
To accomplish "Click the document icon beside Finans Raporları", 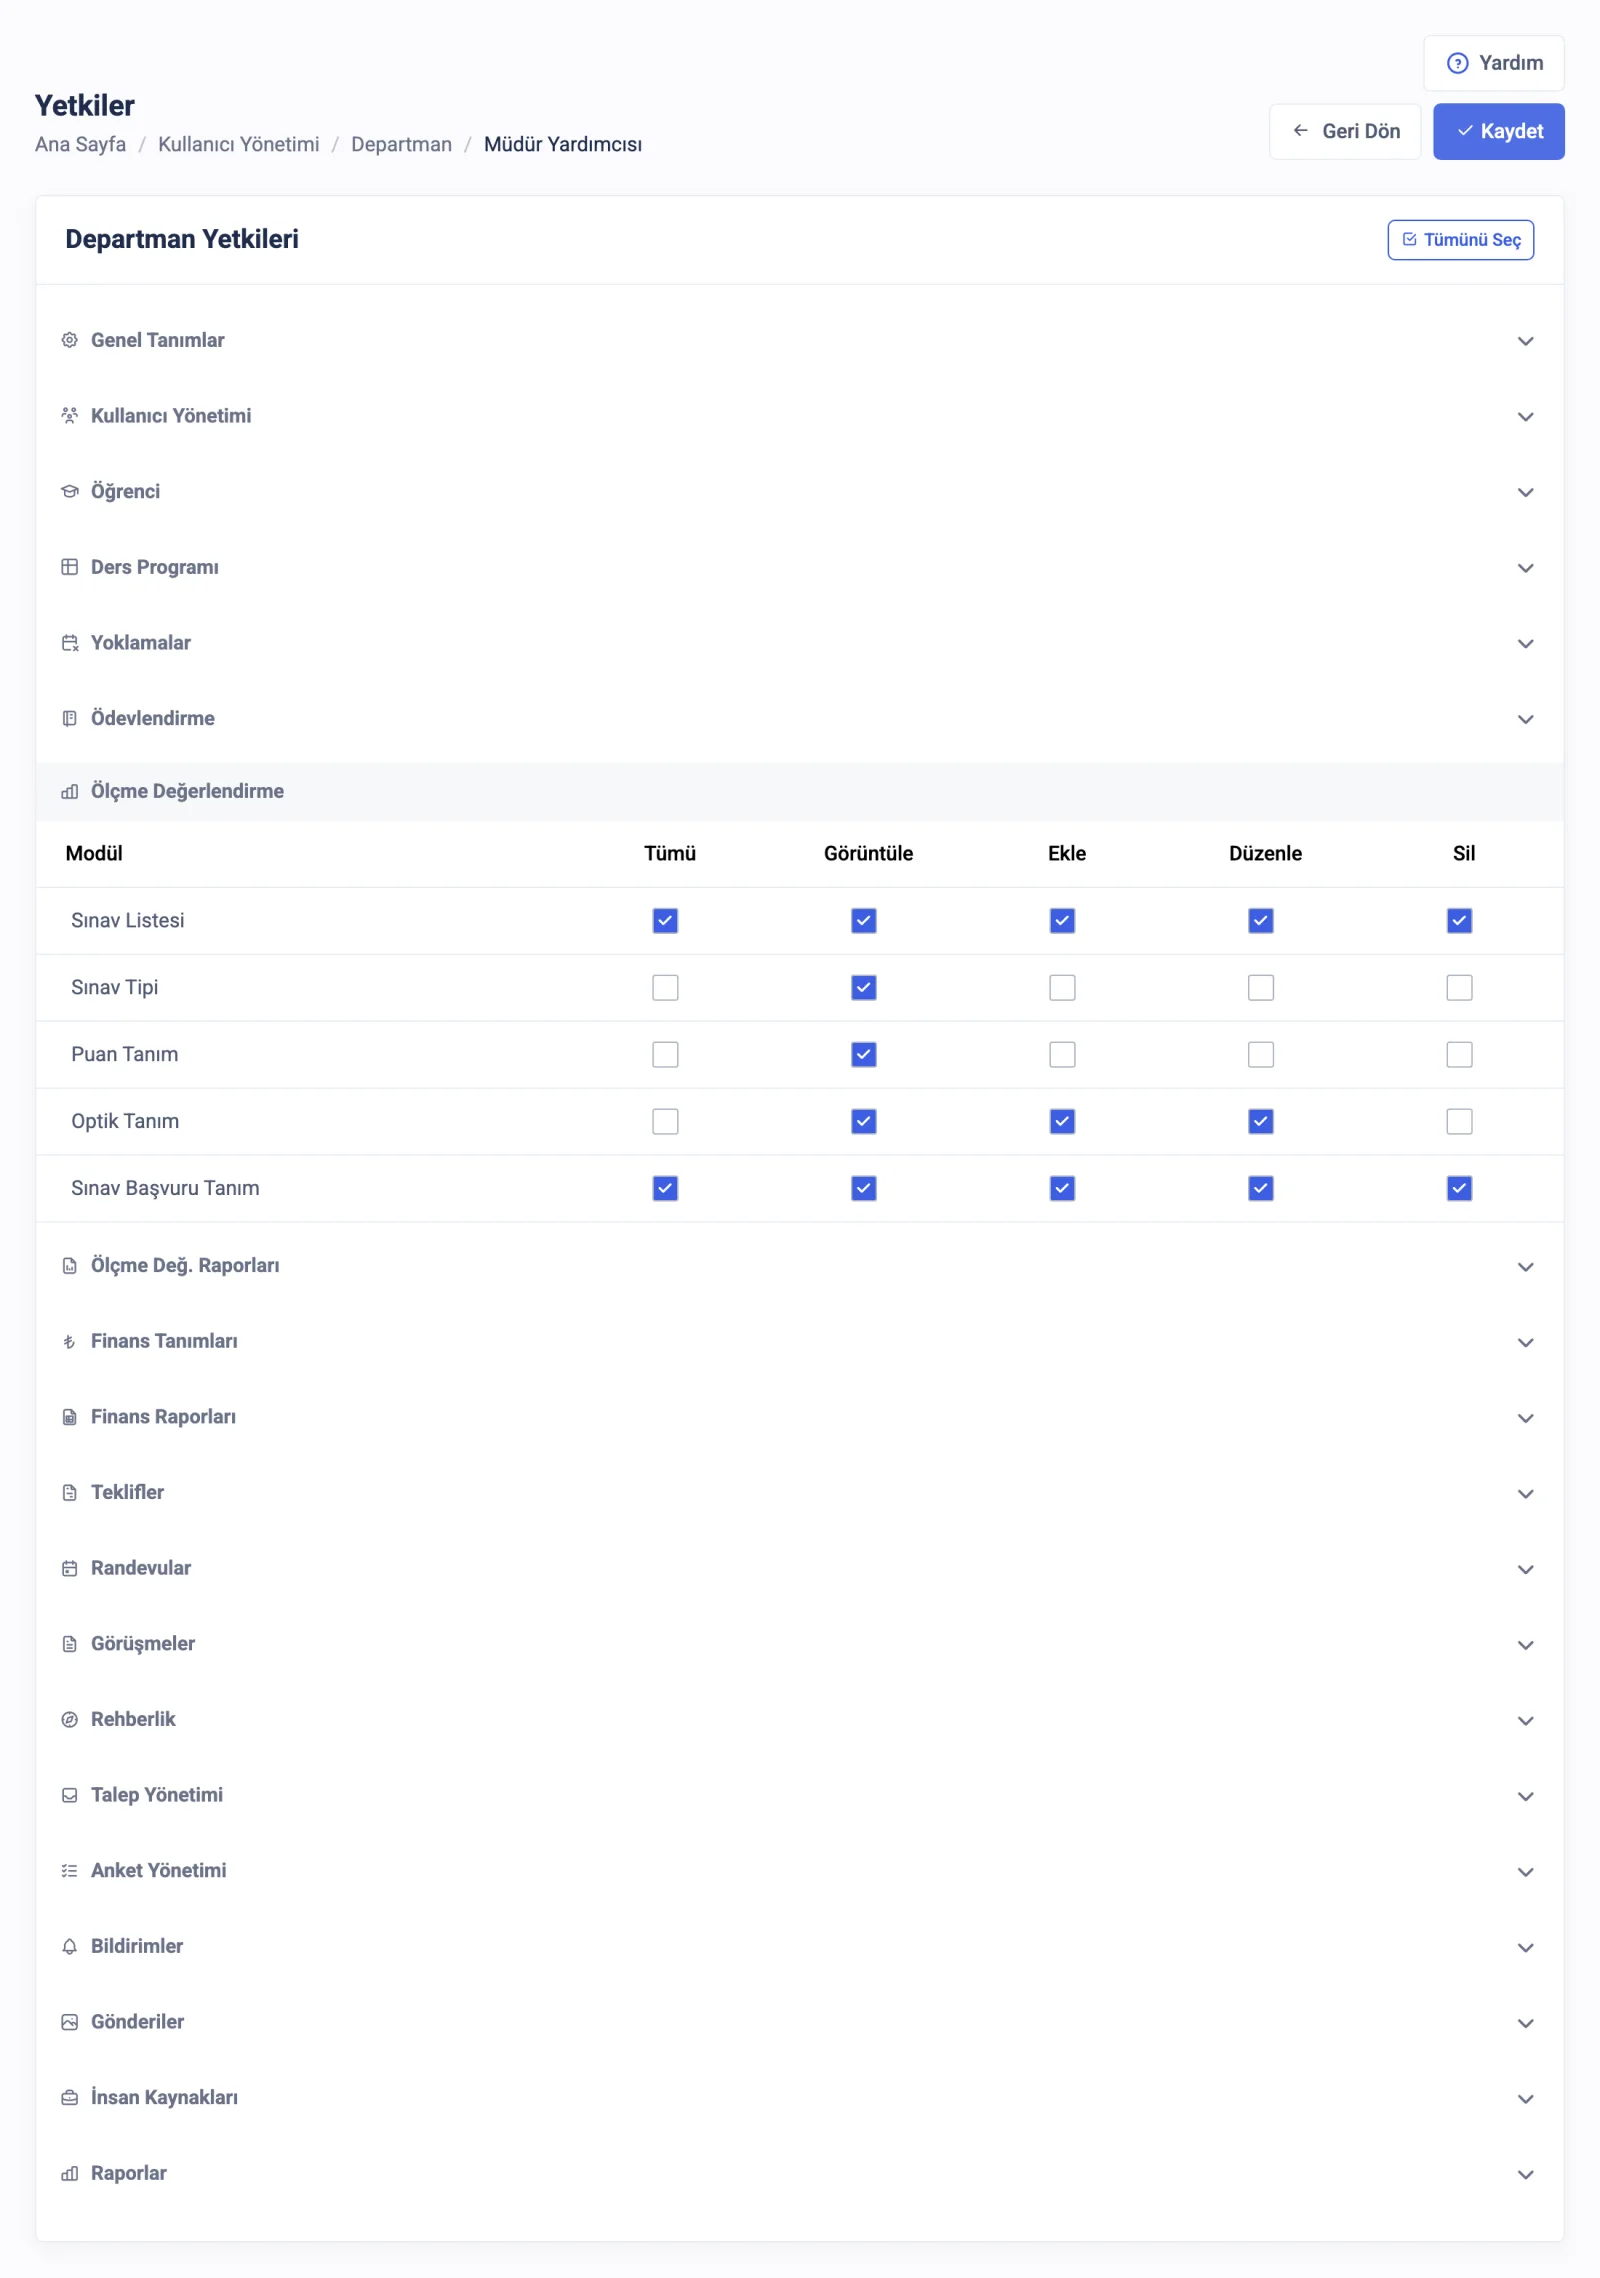I will (69, 1417).
